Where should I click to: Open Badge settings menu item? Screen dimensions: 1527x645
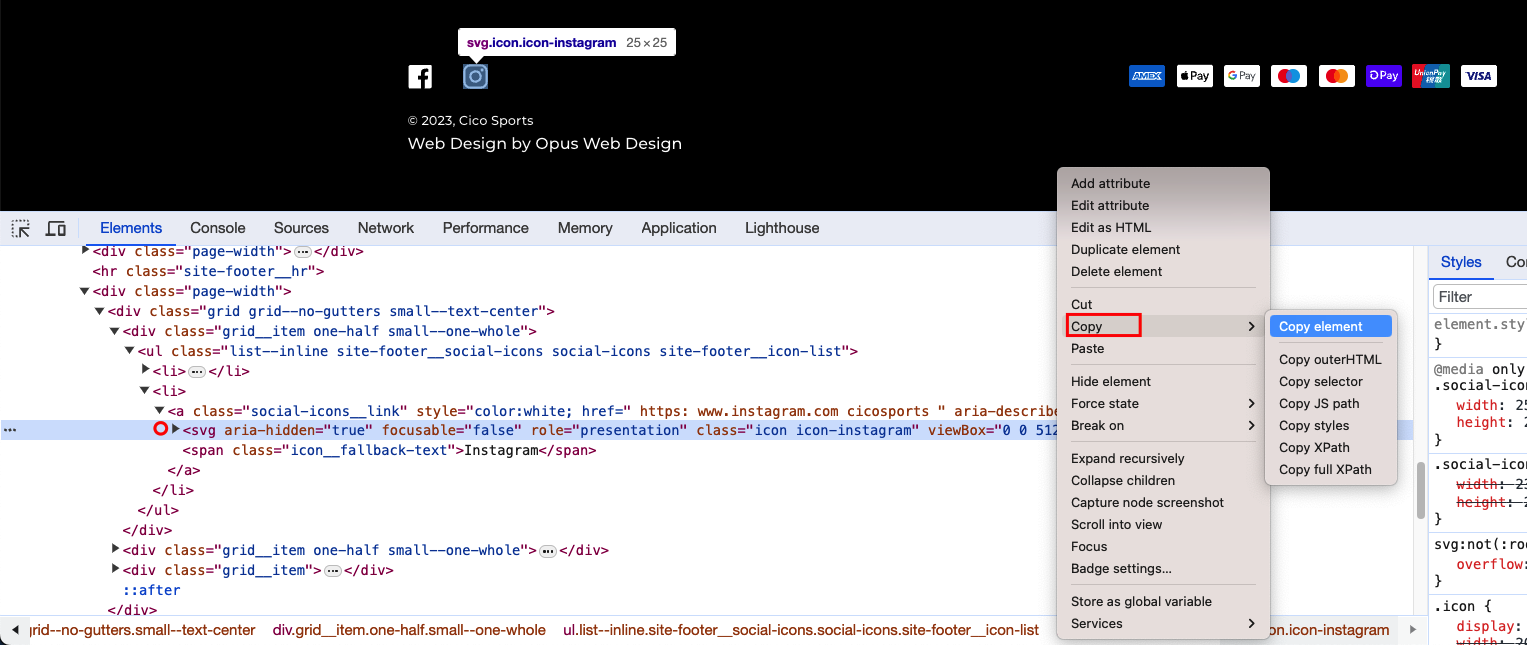click(1163, 569)
